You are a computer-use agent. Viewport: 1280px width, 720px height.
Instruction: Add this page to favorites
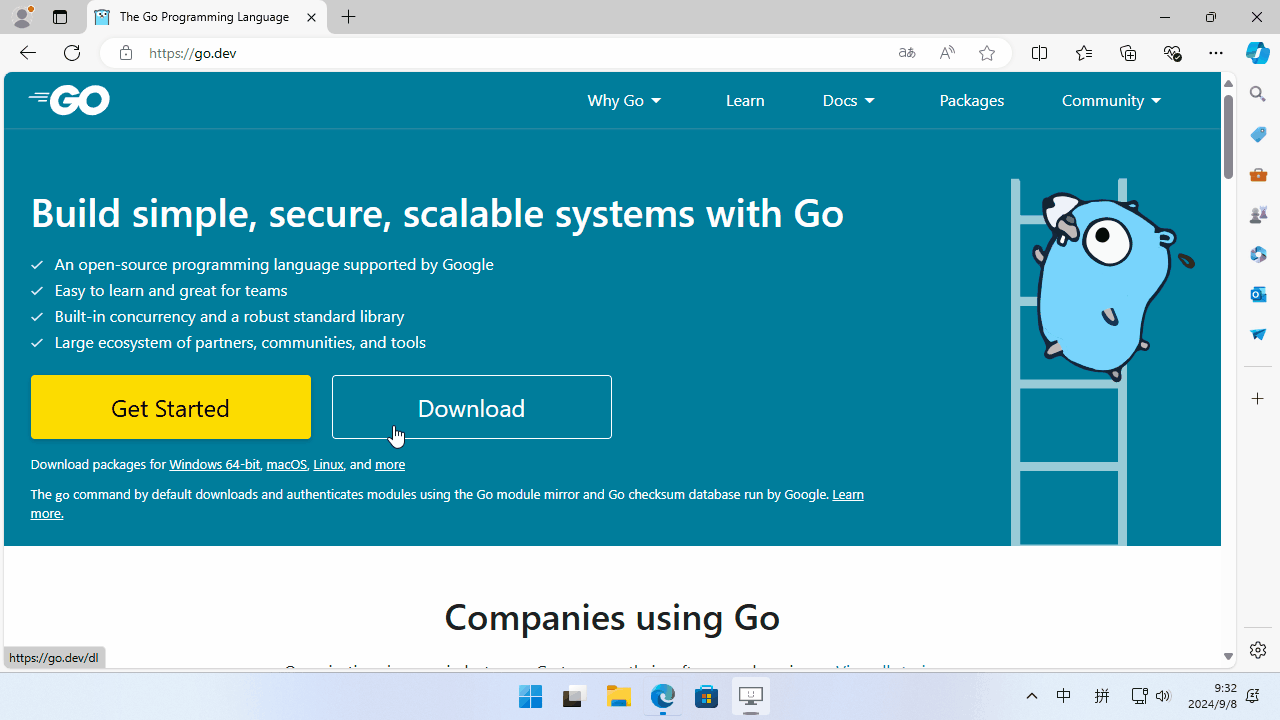986,53
